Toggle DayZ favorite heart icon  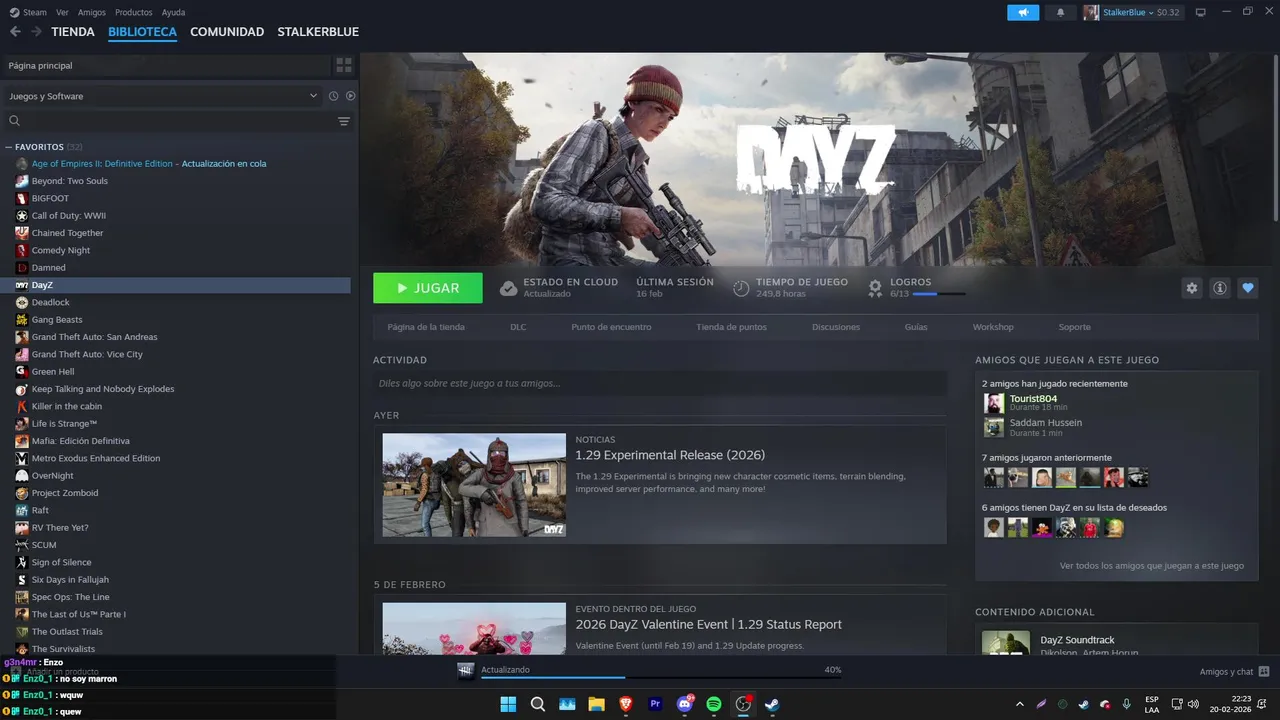(1248, 288)
